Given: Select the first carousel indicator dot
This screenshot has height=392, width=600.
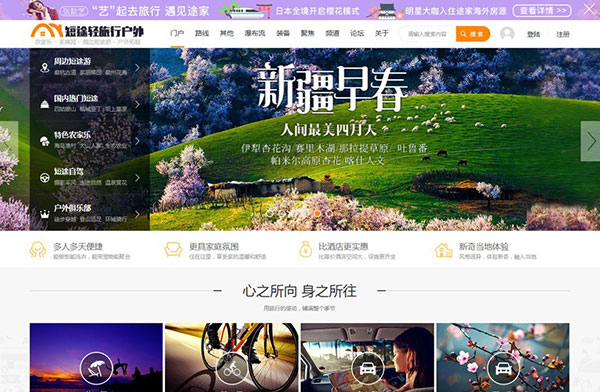Looking at the screenshot, I should 269,213.
